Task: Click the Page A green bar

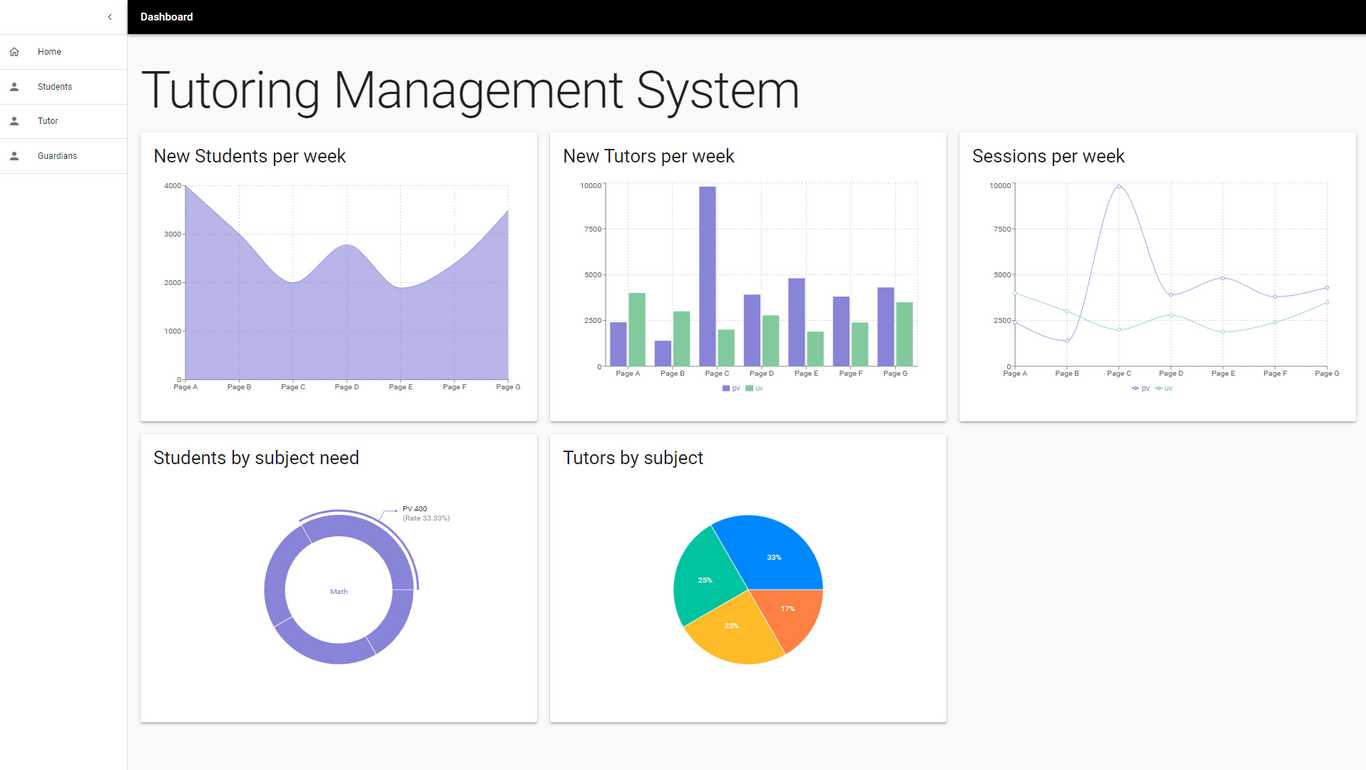Action: [637, 329]
